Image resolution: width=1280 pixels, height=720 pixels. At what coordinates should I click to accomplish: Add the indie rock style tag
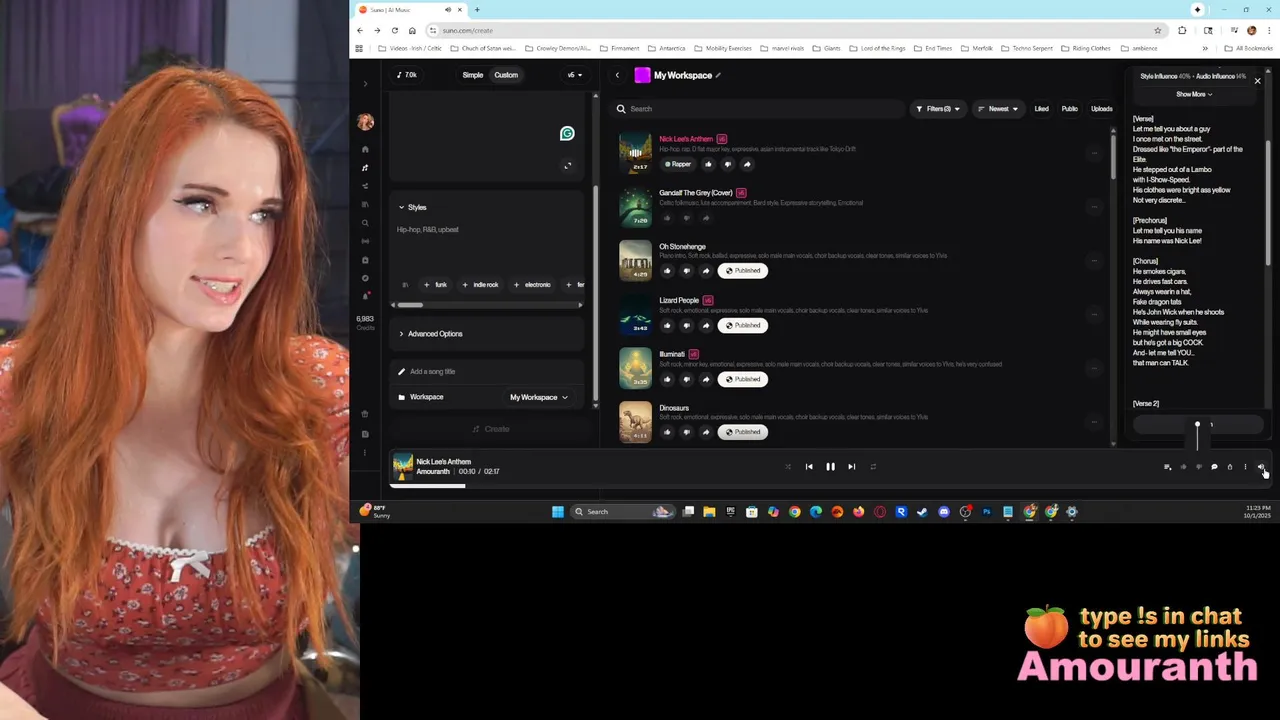(x=480, y=285)
